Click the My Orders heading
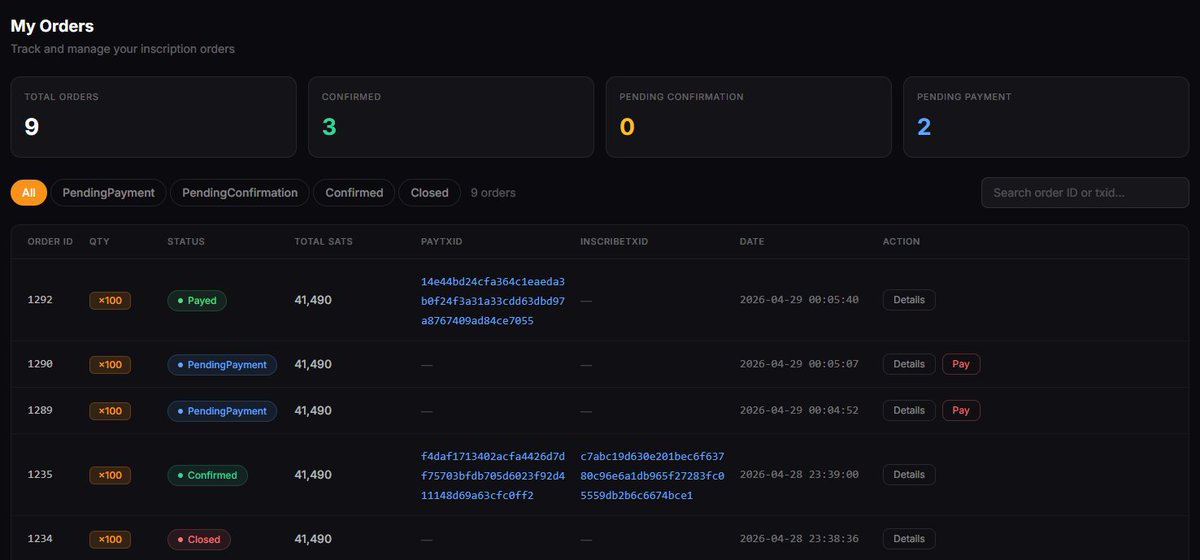This screenshot has width=1200, height=560. pos(52,26)
